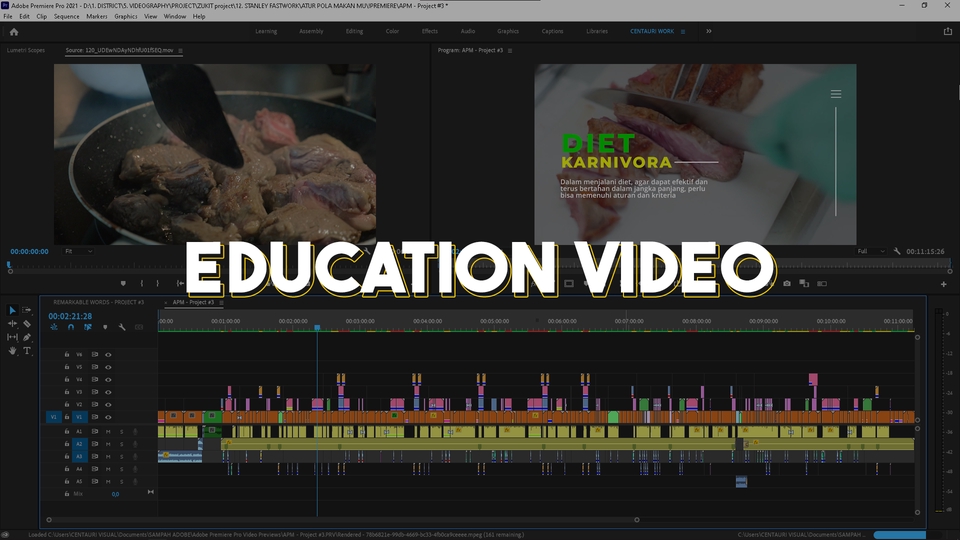Click Mark Out in Source monitor
Image resolution: width=960 pixels, height=540 pixels.
pos(157,283)
